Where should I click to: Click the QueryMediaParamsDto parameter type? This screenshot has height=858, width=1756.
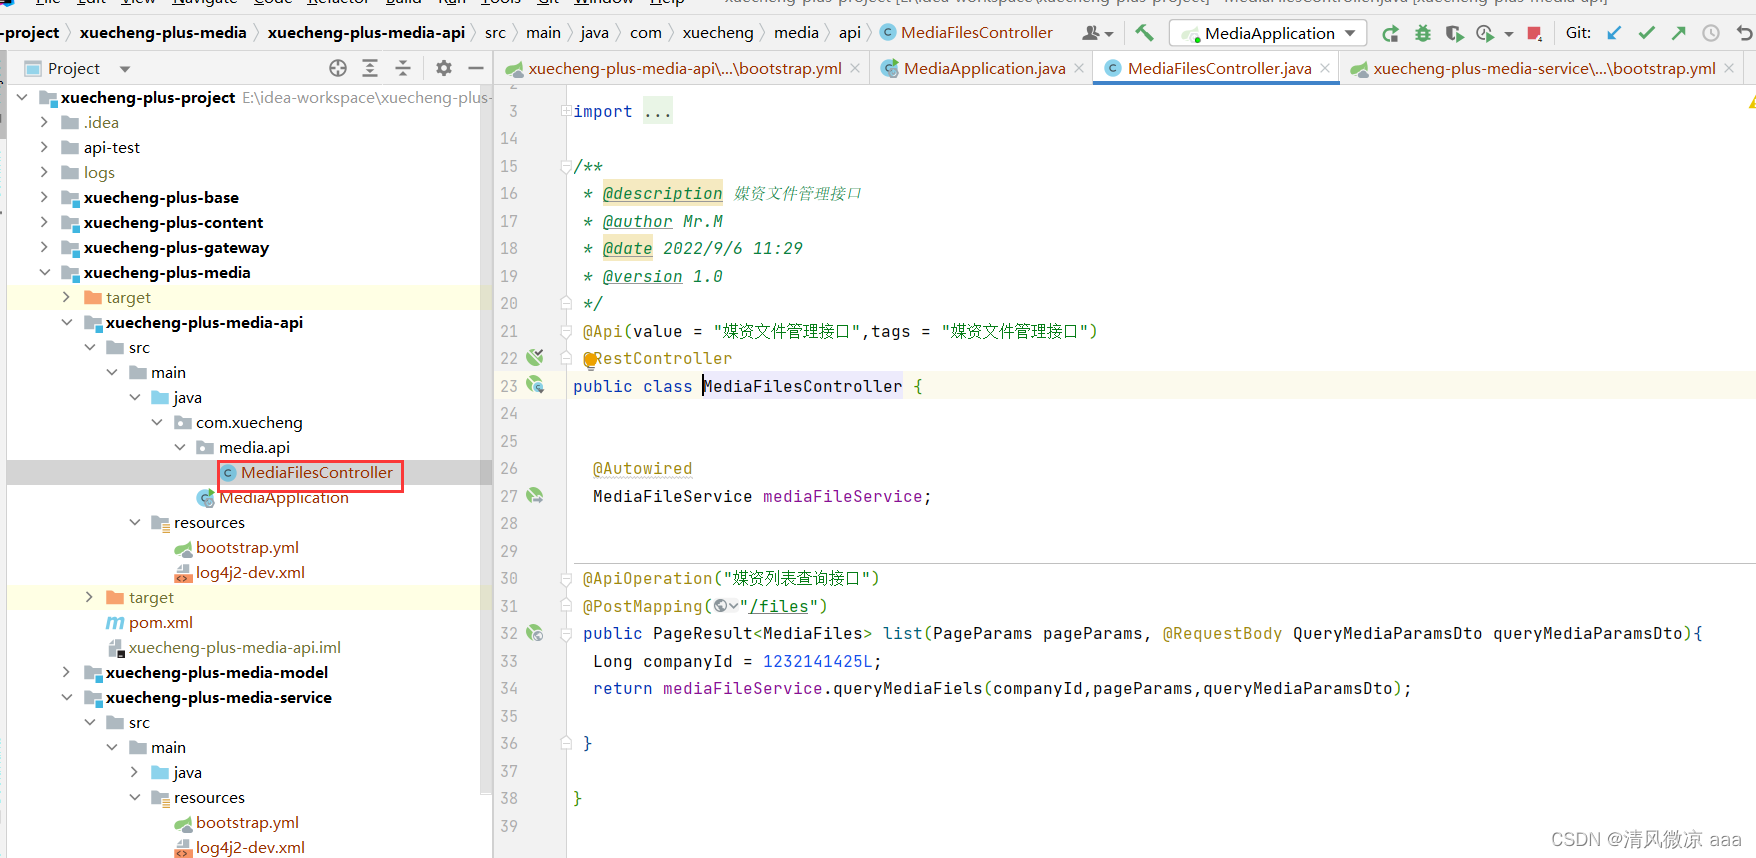(x=1388, y=633)
